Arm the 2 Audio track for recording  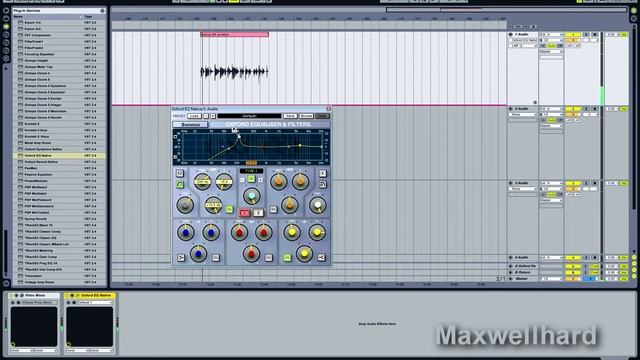click(595, 109)
